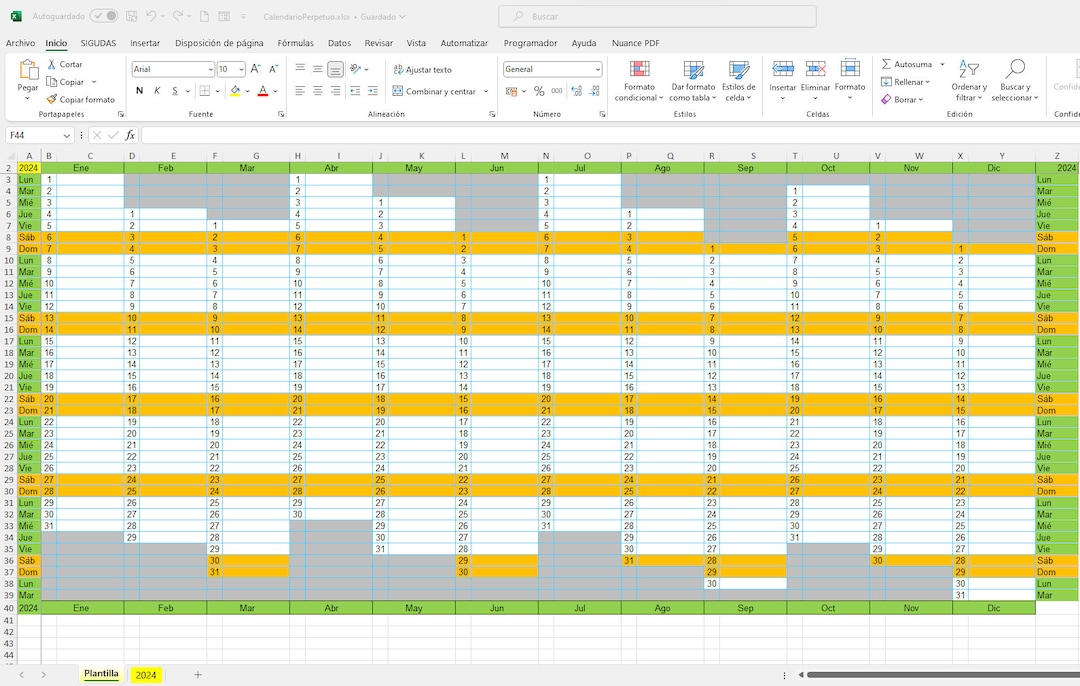Viewport: 1080px width, 686px height.
Task: Switch to the Insertar tab
Action: 145,43
